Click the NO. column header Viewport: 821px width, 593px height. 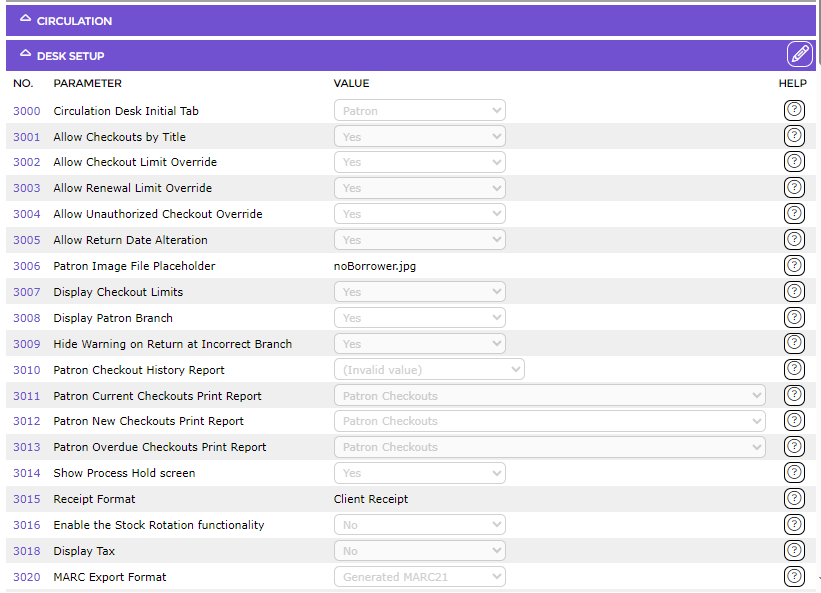tap(23, 83)
